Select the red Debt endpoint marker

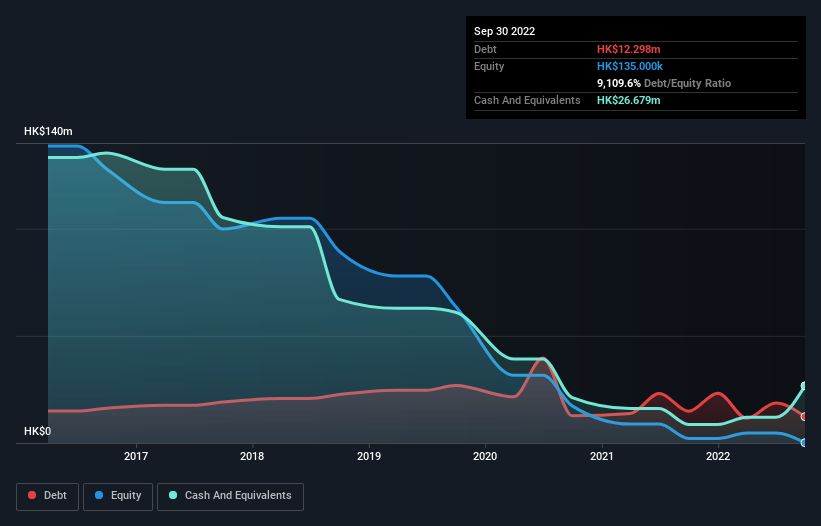(x=804, y=417)
